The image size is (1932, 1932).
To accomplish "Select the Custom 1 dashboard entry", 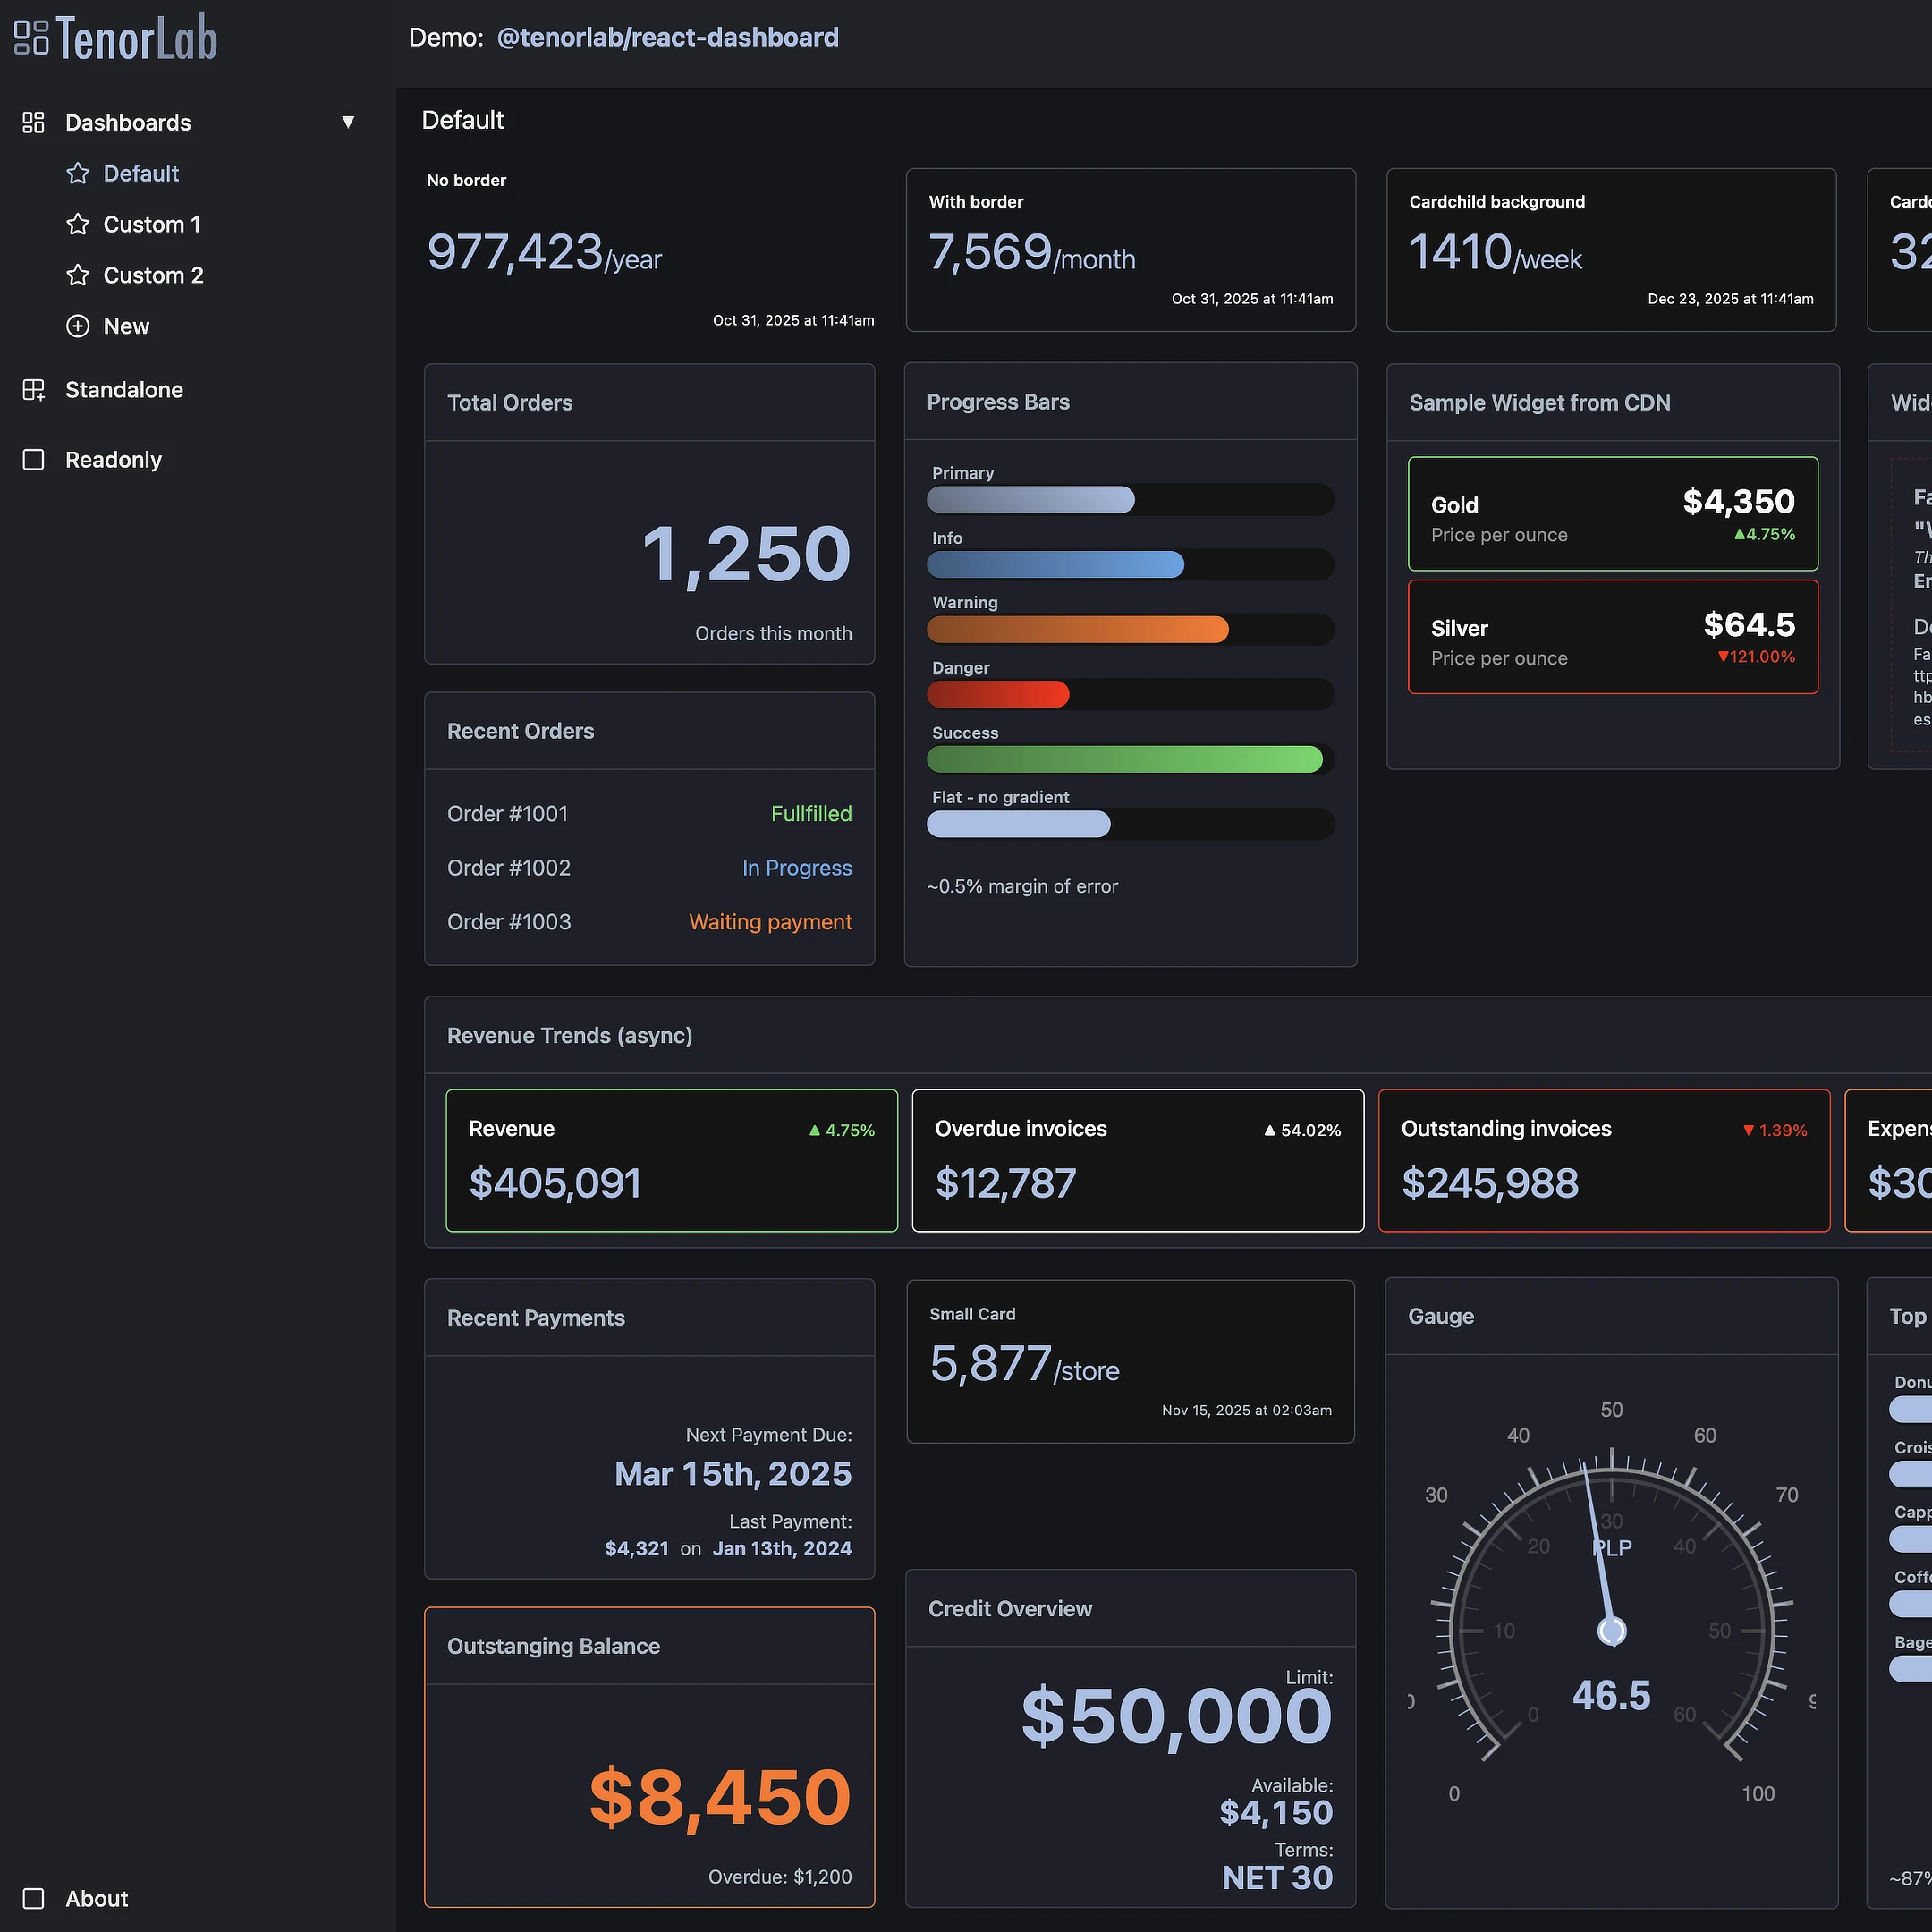I will [x=151, y=224].
